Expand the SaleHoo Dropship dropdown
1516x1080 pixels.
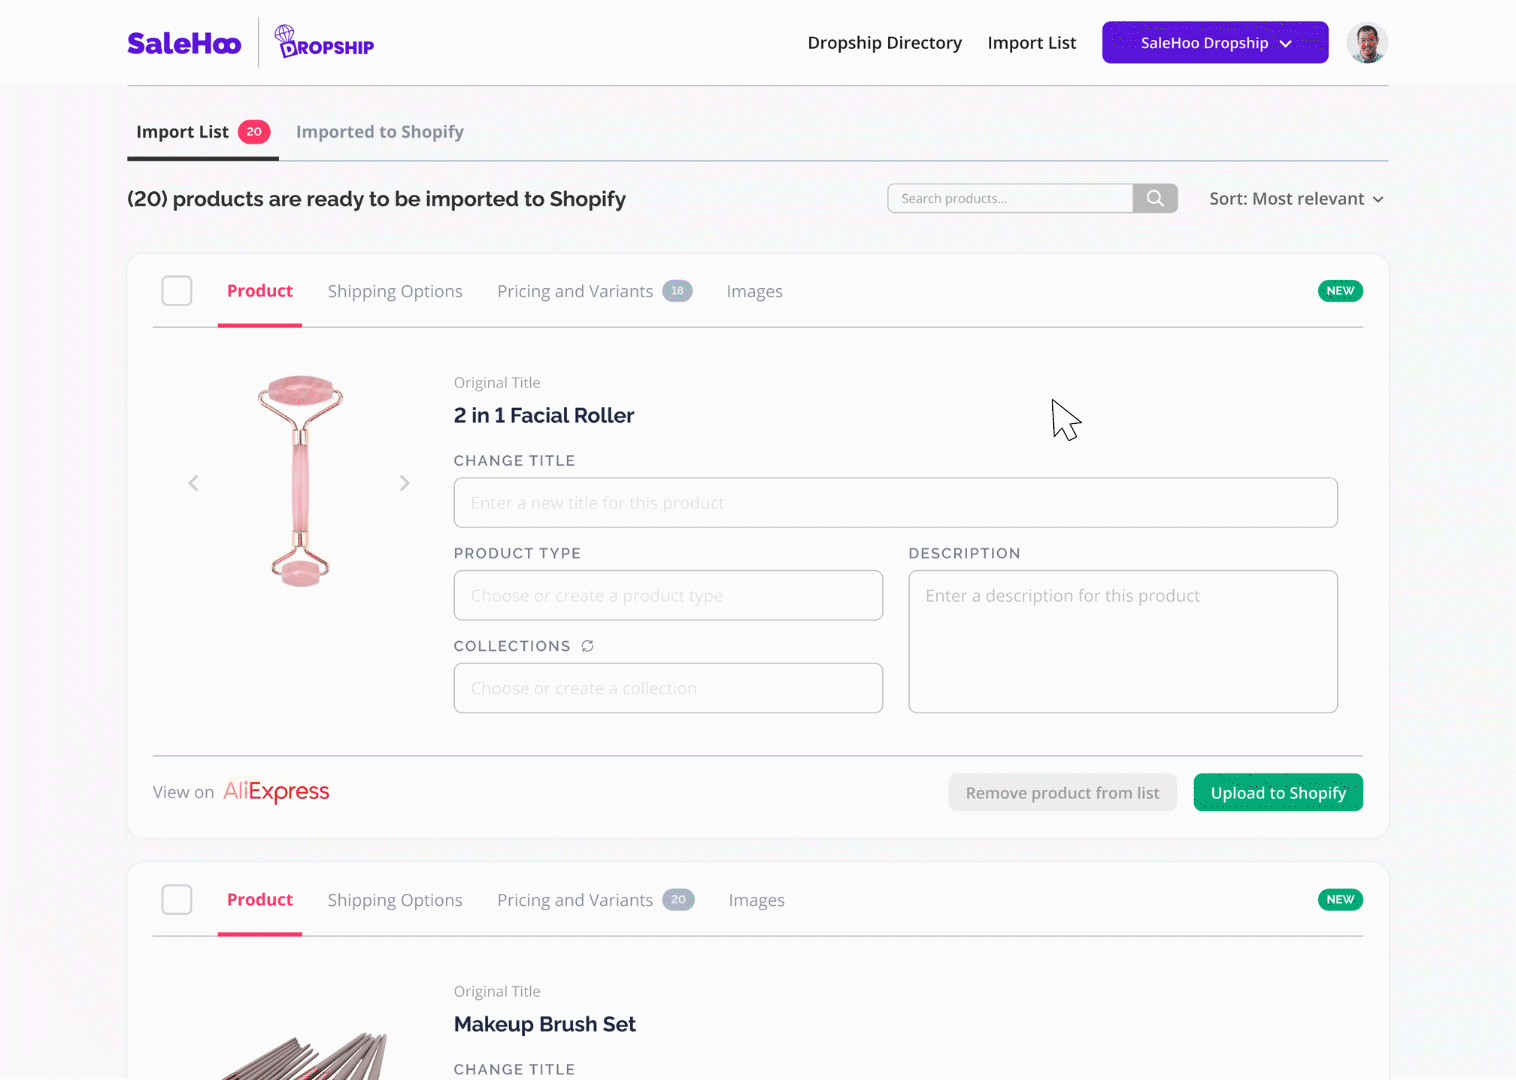coord(1215,43)
